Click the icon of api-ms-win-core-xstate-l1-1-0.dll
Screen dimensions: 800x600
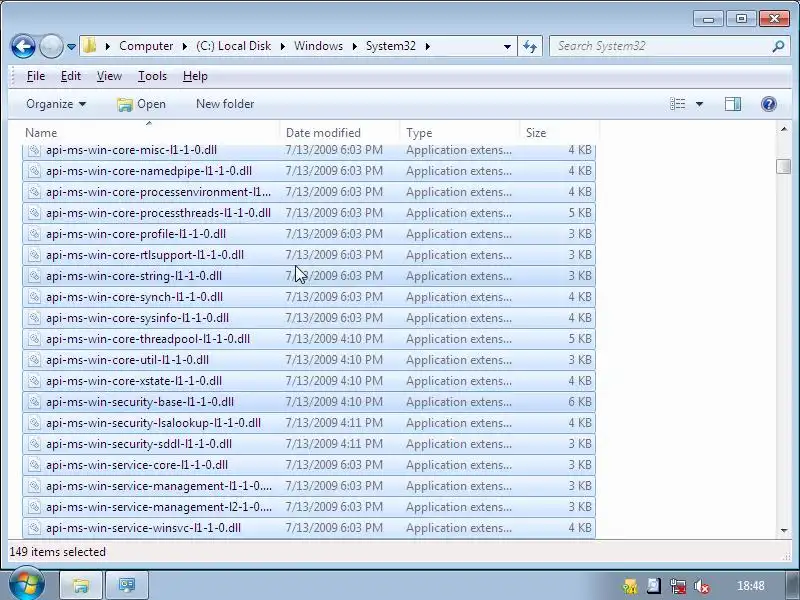tap(34, 381)
